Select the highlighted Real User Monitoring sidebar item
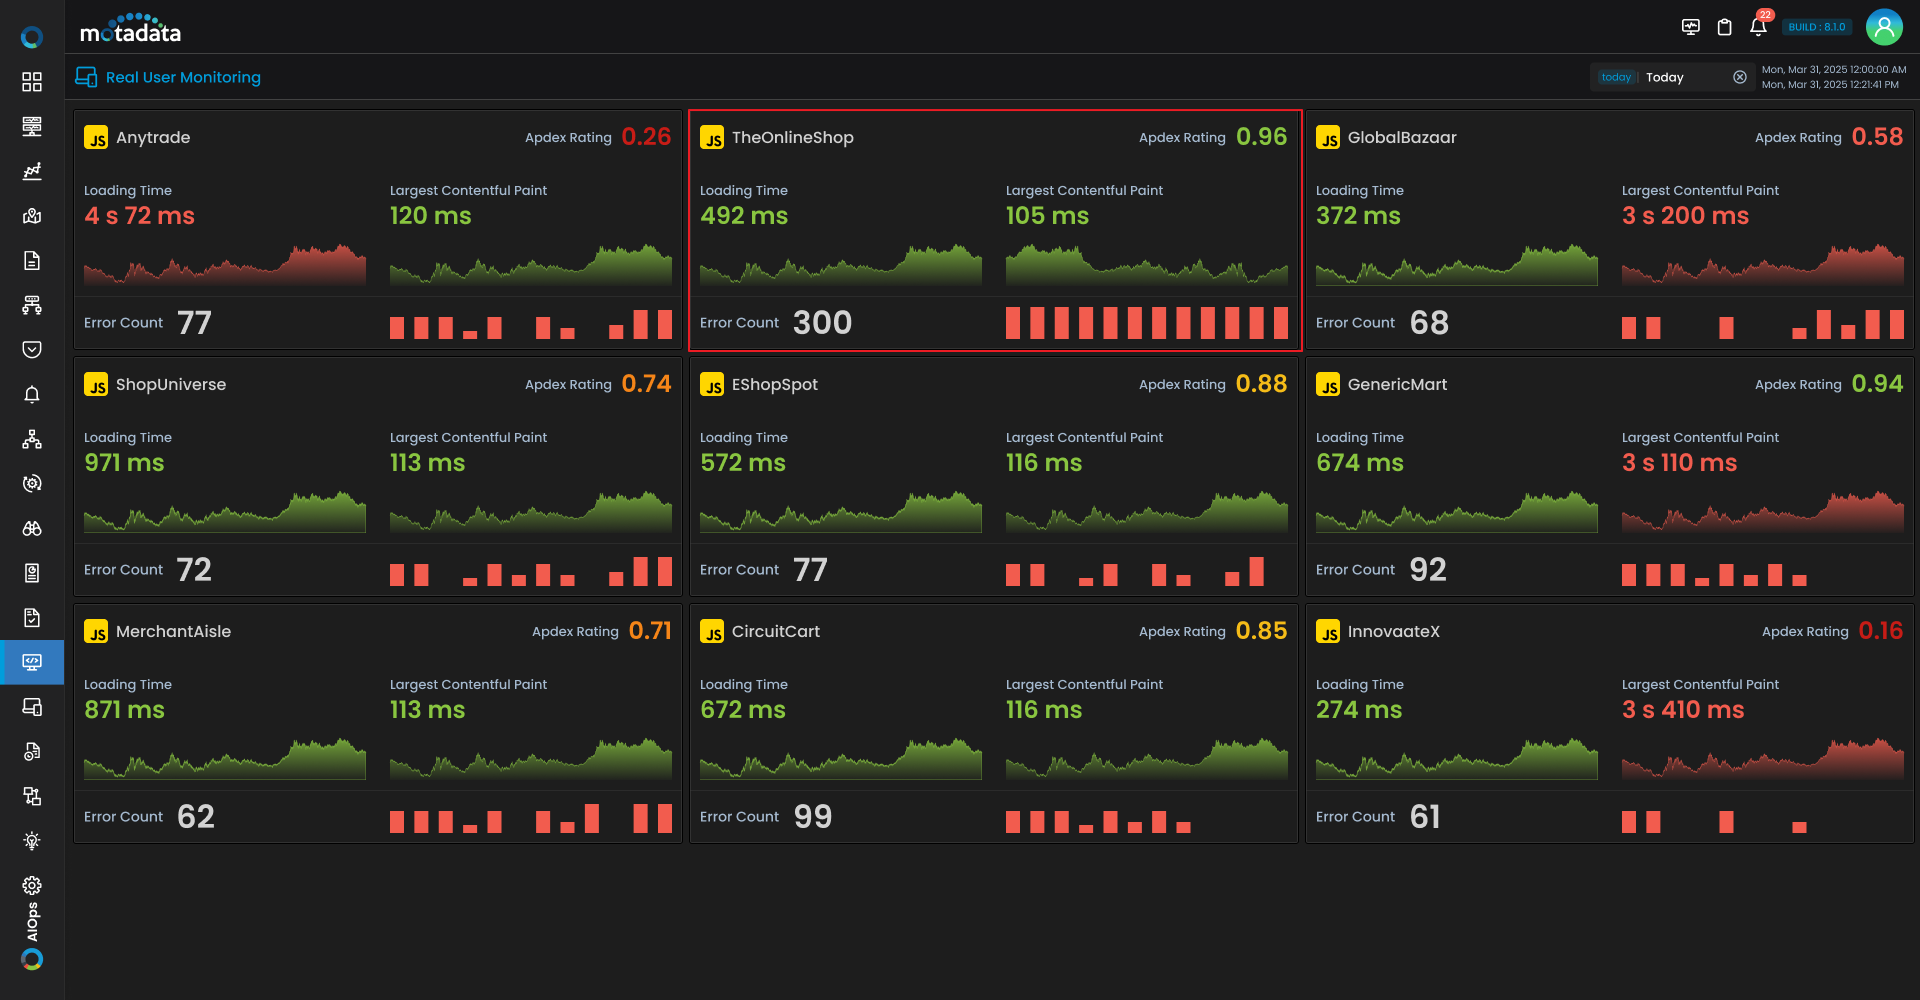Viewport: 1920px width, 1000px height. (x=32, y=662)
